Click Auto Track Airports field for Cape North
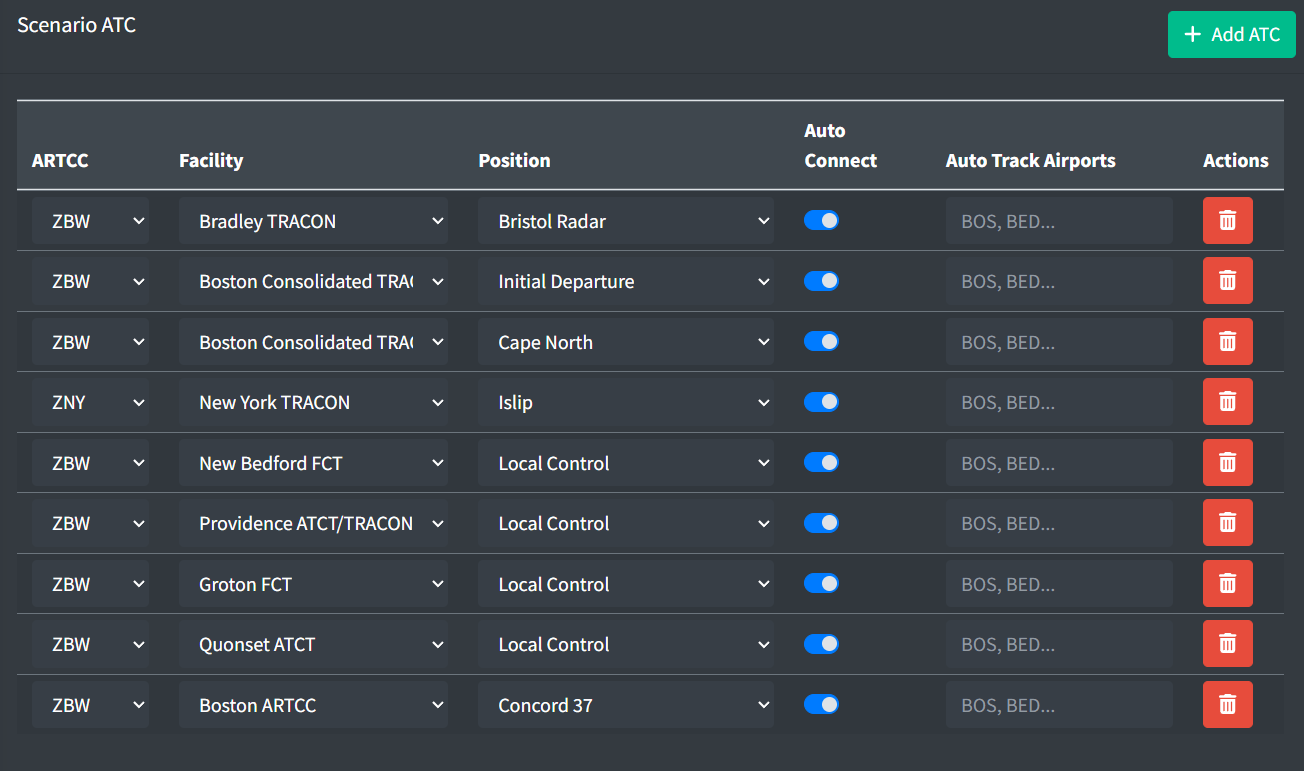 pos(1059,342)
